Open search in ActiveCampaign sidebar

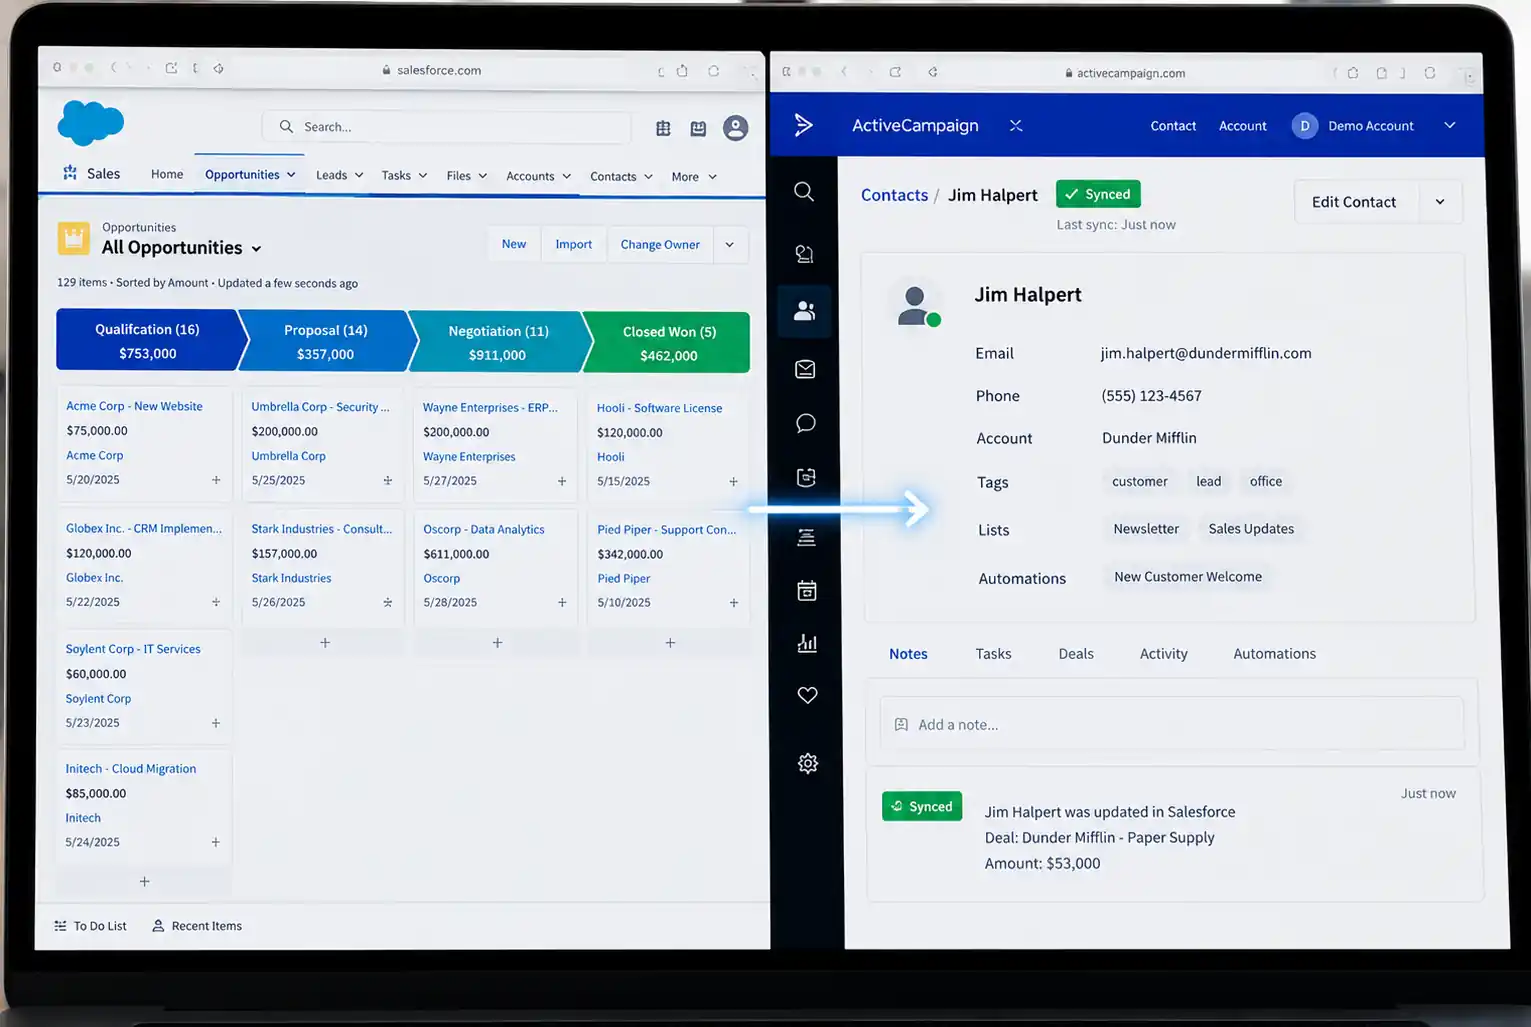click(x=804, y=191)
